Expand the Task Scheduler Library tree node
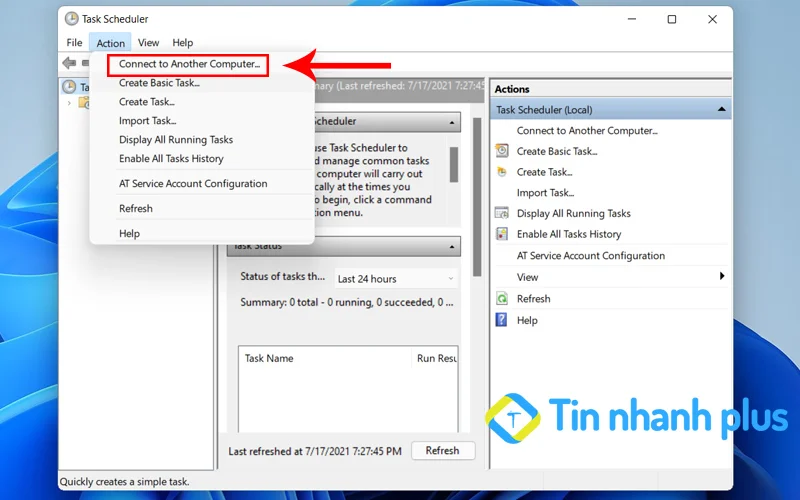 pyautogui.click(x=69, y=103)
